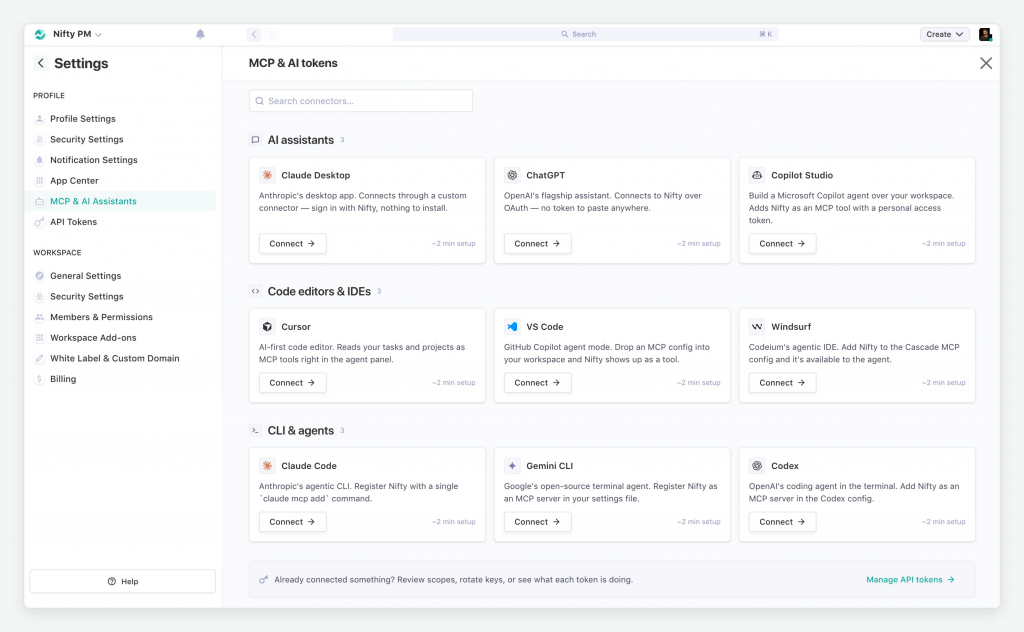Click the Claude Code icon
Screen dimensions: 1024x632
(267, 466)
